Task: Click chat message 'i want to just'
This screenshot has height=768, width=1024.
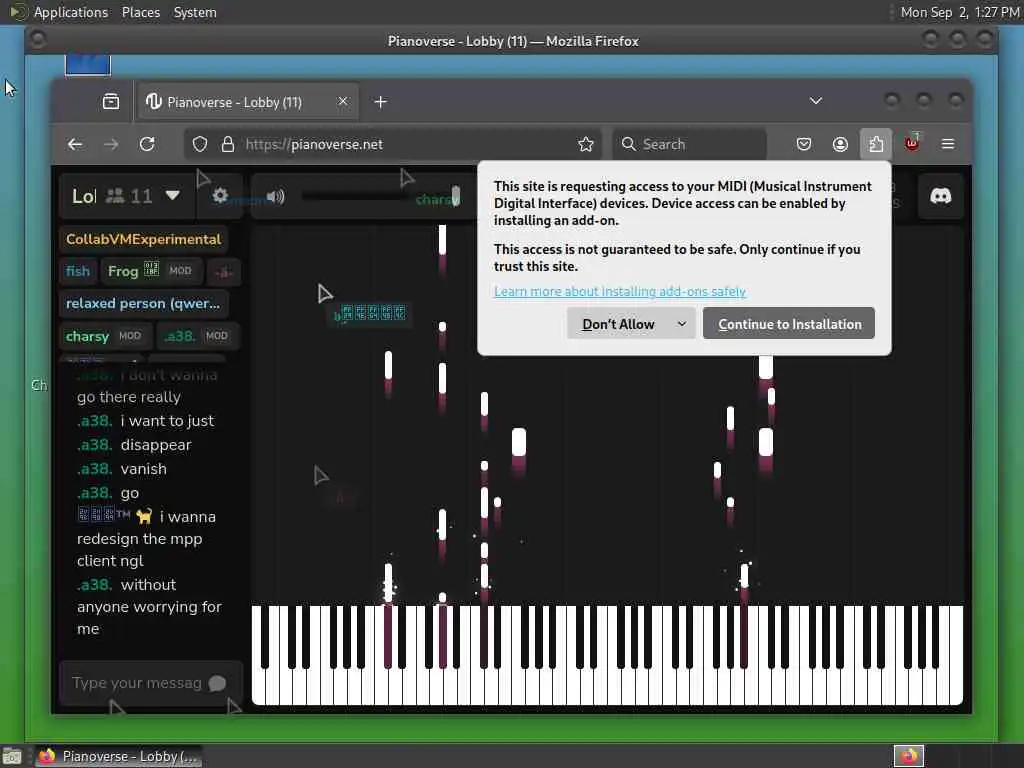Action: click(167, 421)
